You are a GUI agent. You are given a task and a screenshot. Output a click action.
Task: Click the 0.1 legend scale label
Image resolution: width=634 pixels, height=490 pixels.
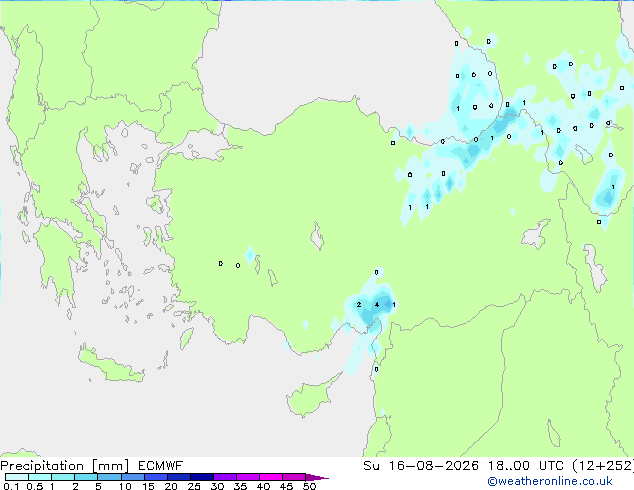[x=11, y=486]
